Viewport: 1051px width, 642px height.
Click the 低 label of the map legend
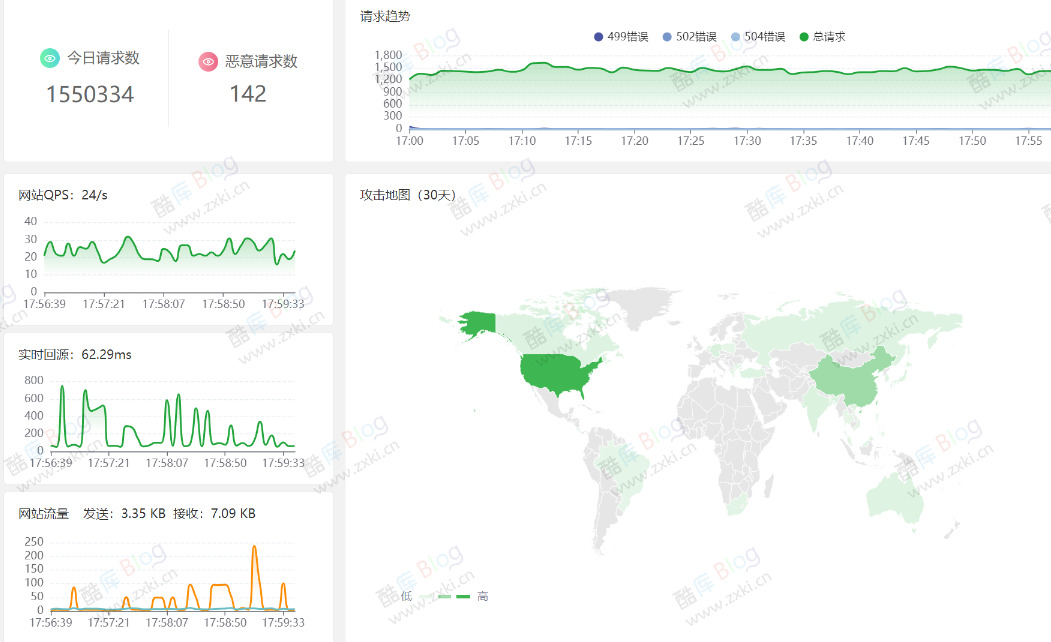click(406, 596)
